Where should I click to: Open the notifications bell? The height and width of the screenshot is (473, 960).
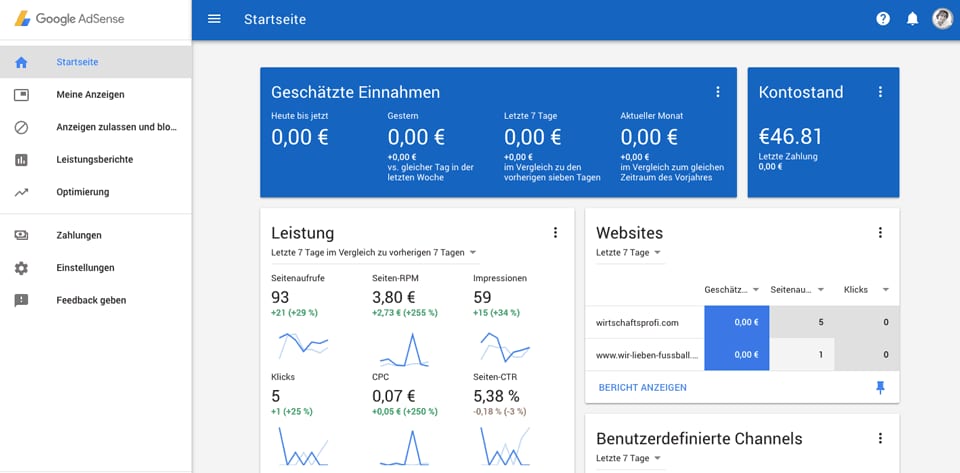[913, 19]
